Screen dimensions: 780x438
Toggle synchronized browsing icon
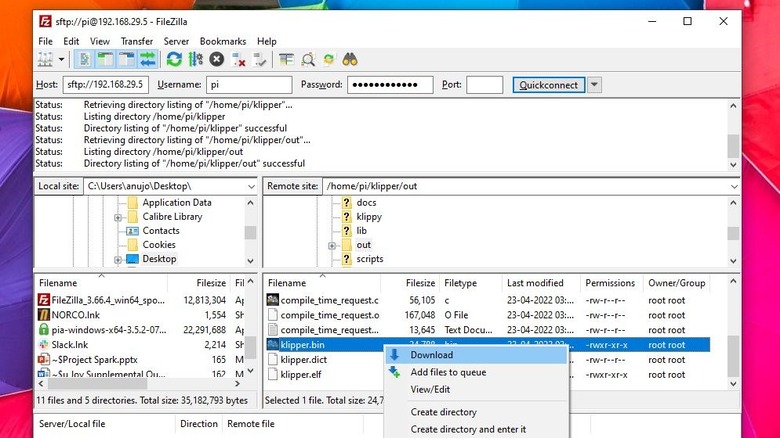pos(329,59)
